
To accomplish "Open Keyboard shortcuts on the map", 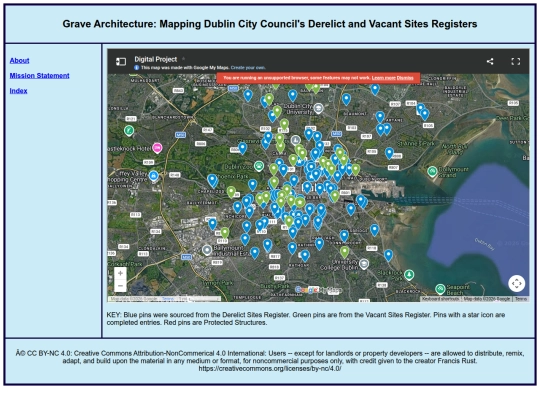I will (440, 299).
